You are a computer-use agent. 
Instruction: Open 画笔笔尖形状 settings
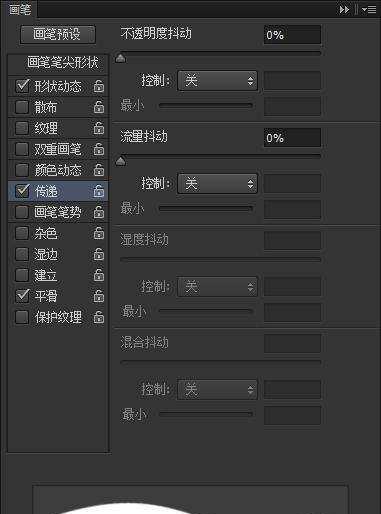click(x=63, y=62)
